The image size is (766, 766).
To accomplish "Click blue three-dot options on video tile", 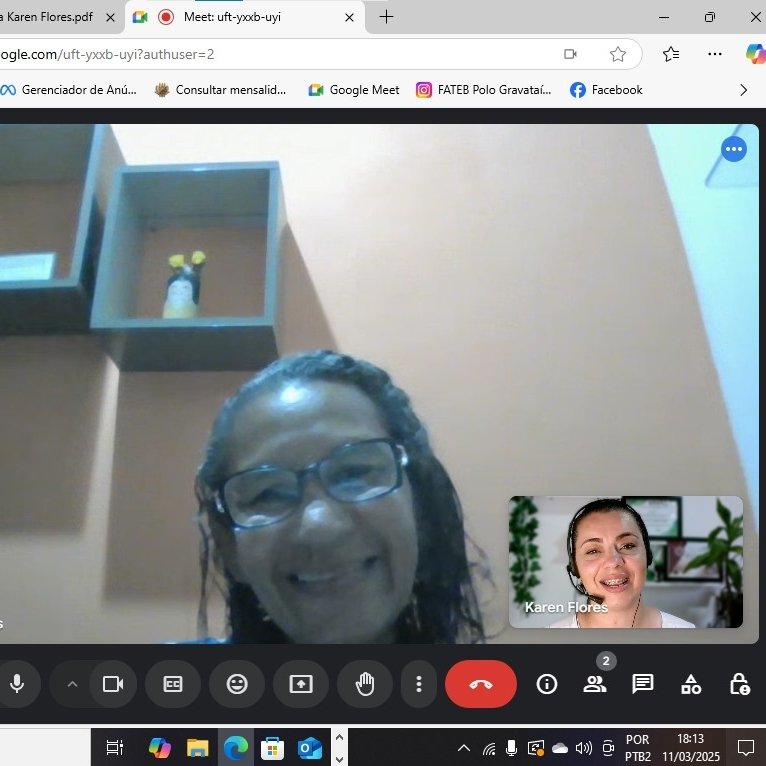I will [734, 149].
